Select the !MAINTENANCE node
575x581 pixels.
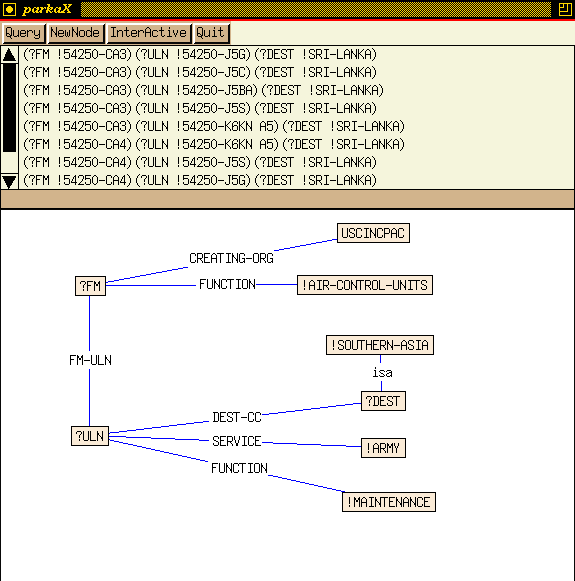click(x=389, y=502)
